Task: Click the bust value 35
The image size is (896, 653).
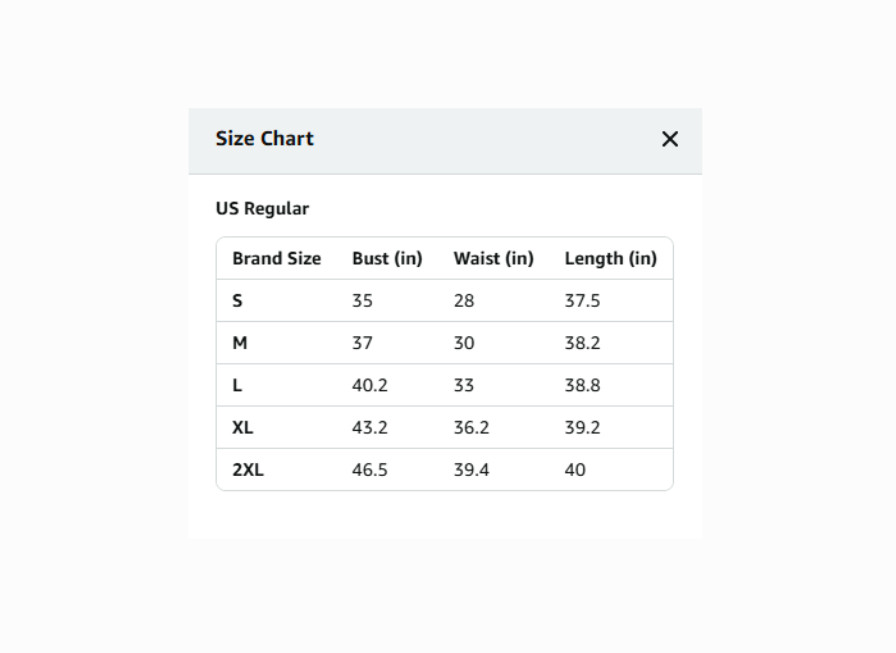Action: pos(362,301)
